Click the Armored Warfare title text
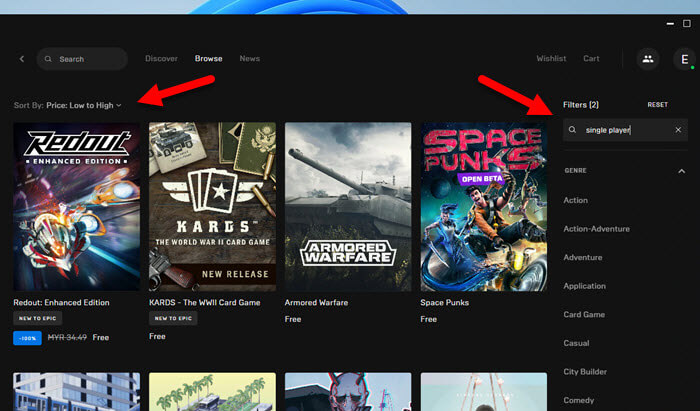The image size is (700, 411). pyautogui.click(x=316, y=303)
